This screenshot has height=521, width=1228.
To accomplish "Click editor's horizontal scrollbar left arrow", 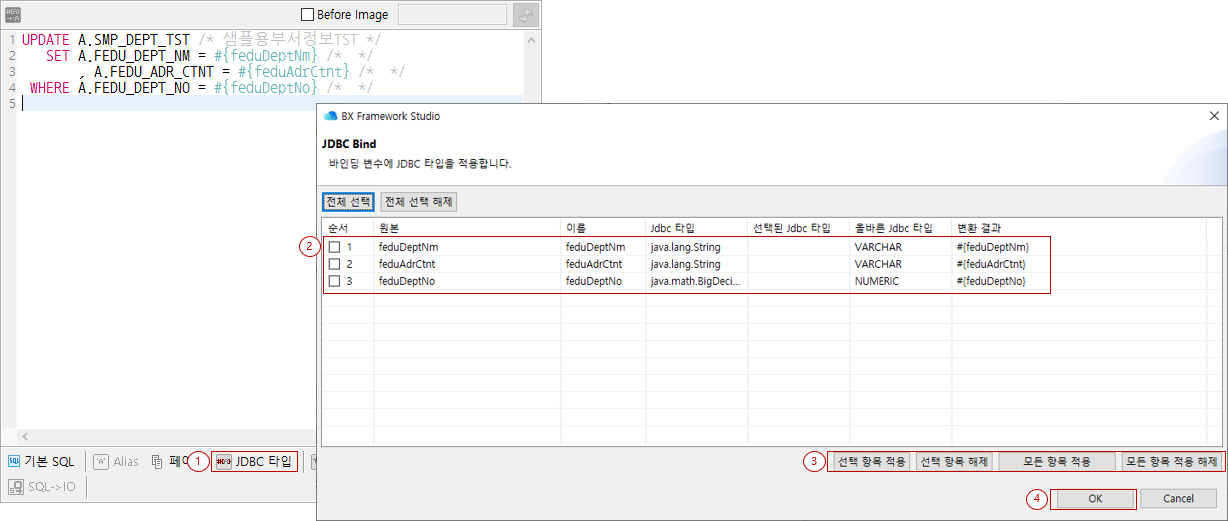I will [24, 437].
